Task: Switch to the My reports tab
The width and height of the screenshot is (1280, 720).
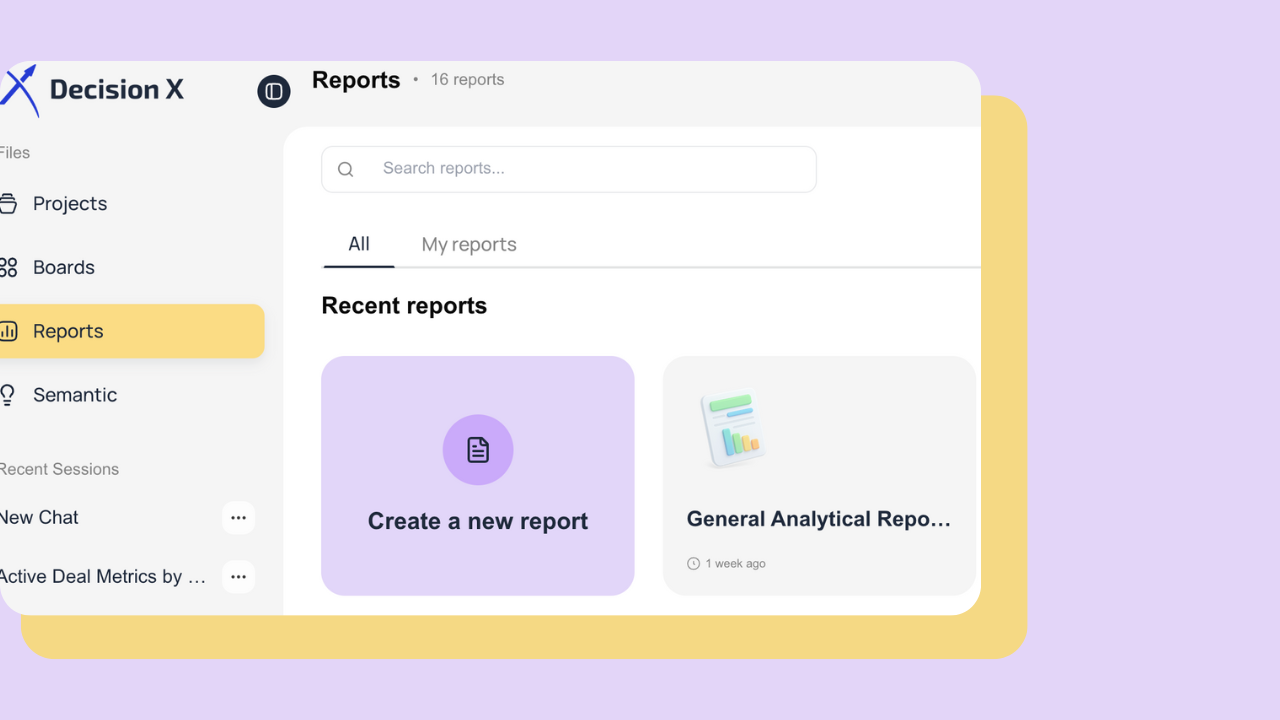Action: click(x=468, y=244)
